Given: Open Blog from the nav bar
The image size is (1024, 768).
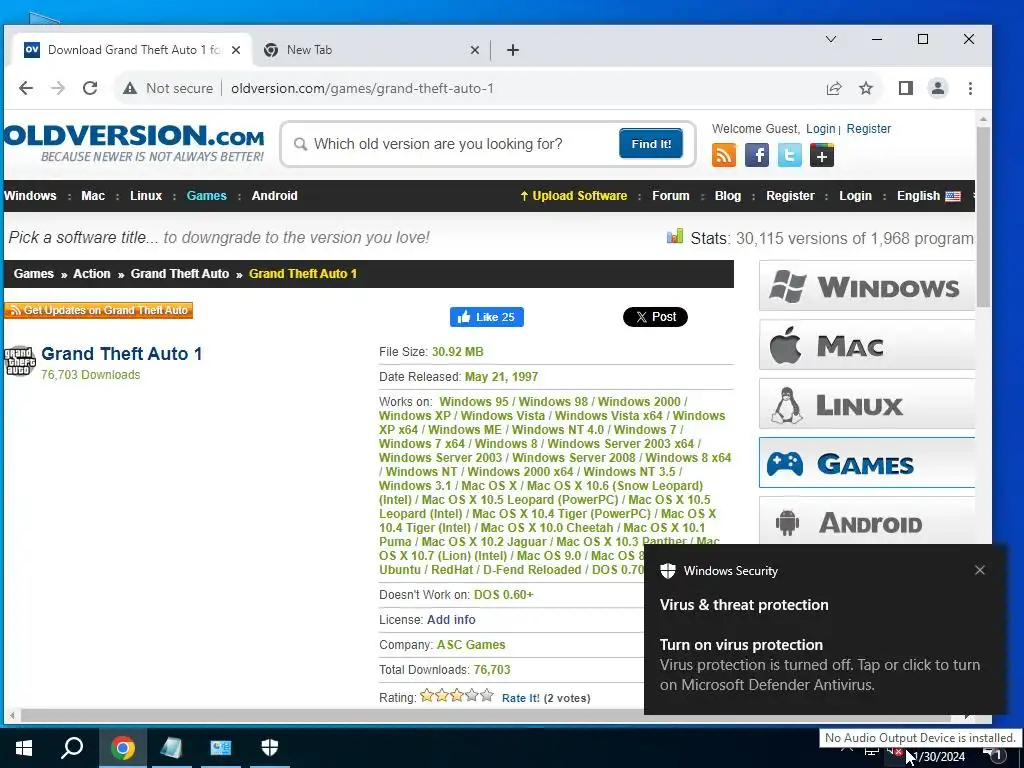Looking at the screenshot, I should (728, 196).
